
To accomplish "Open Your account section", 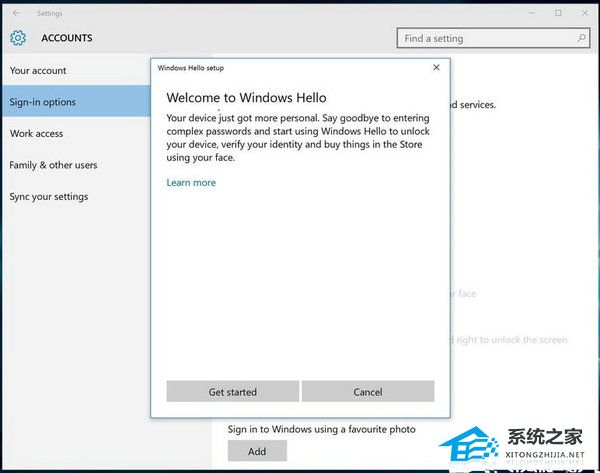I will click(x=76, y=70).
